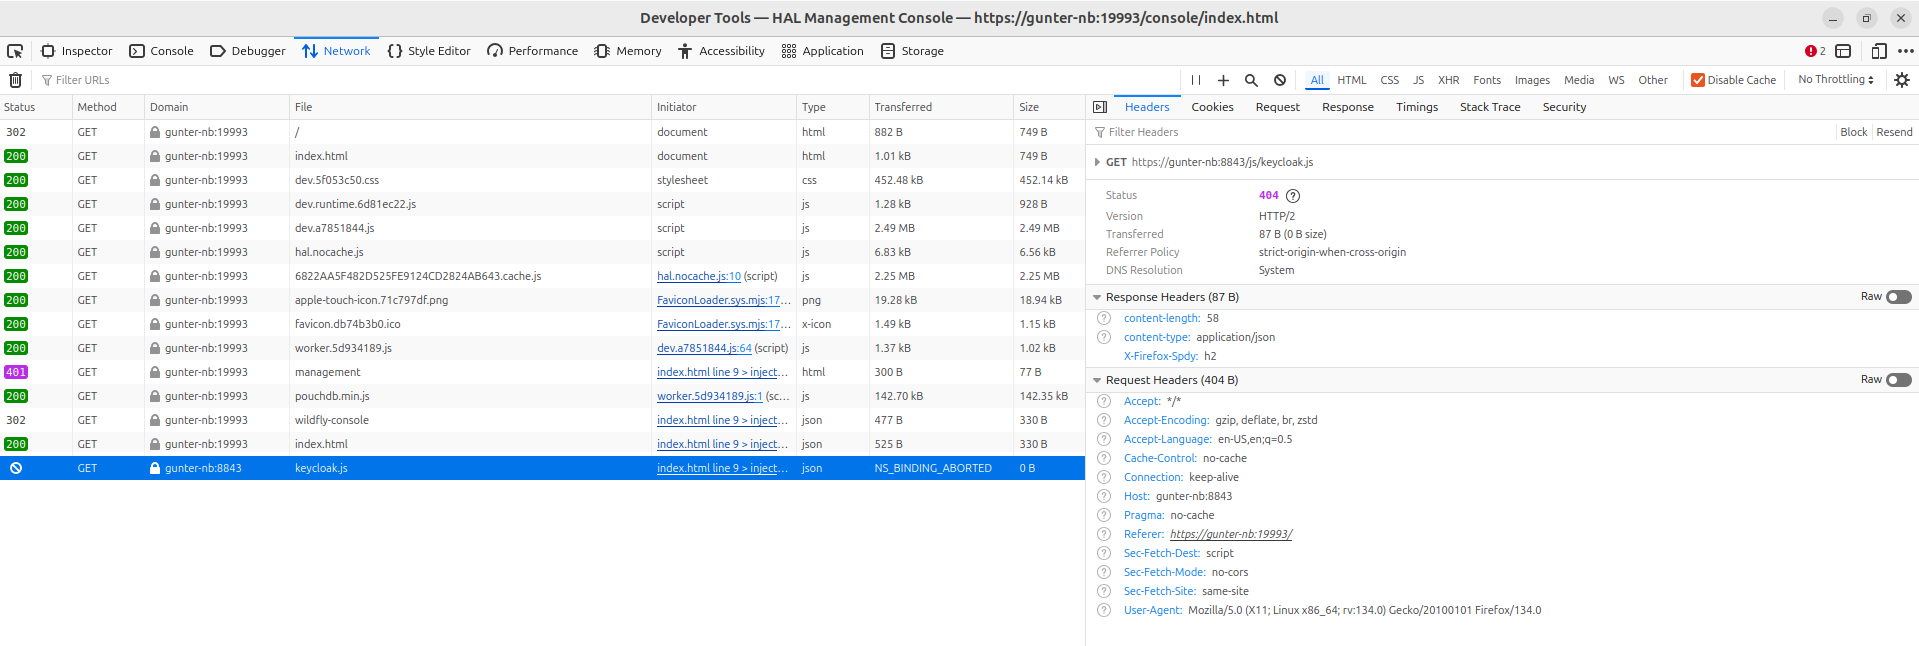This screenshot has width=1919, height=646.
Task: Select the All filter button
Action: pos(1317,80)
